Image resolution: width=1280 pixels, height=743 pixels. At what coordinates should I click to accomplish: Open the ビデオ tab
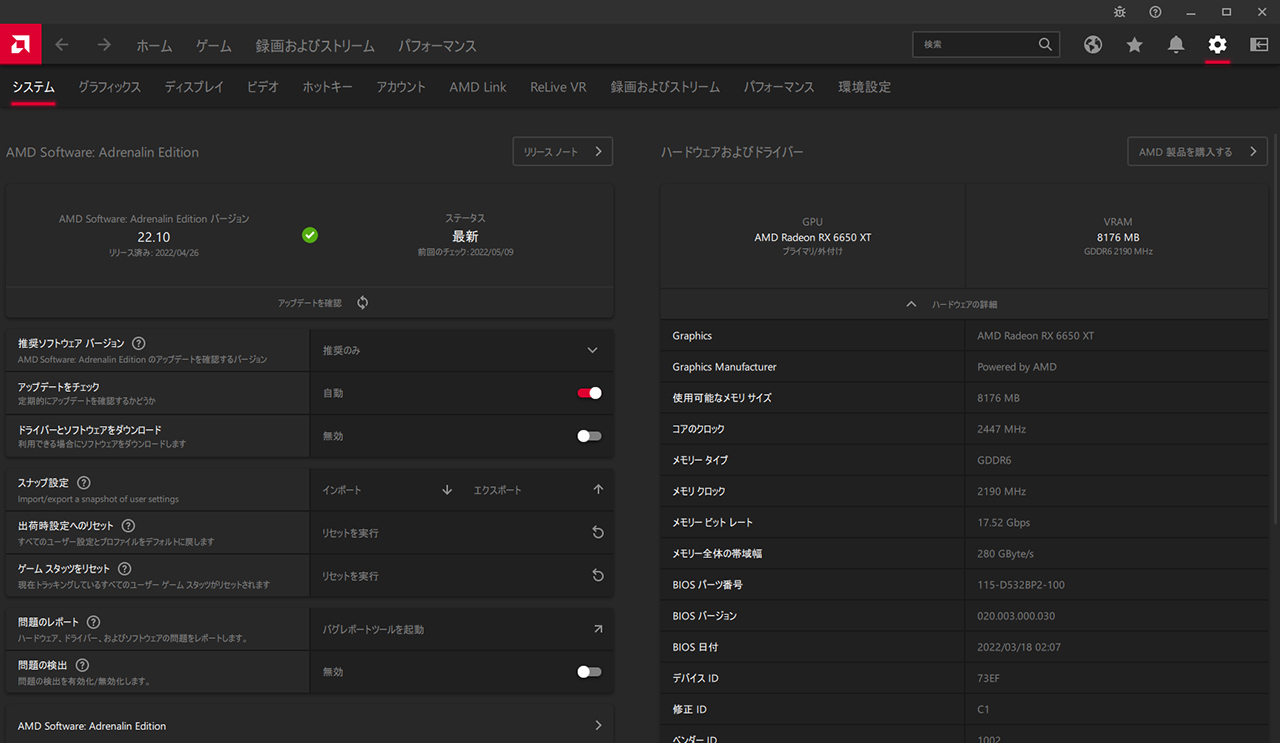[x=263, y=87]
